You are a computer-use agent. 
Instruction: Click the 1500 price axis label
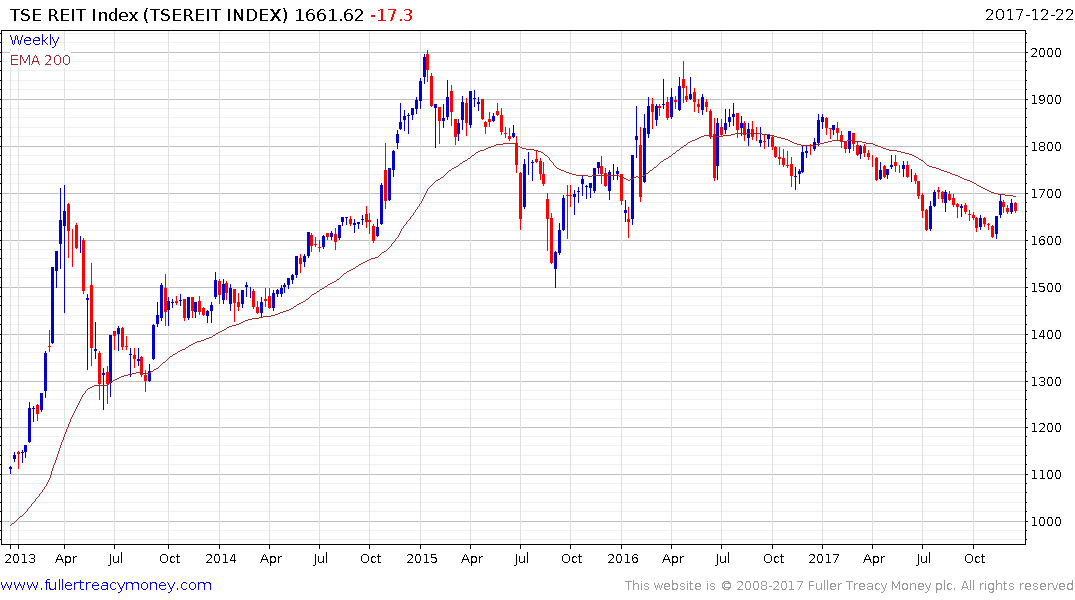point(1046,287)
